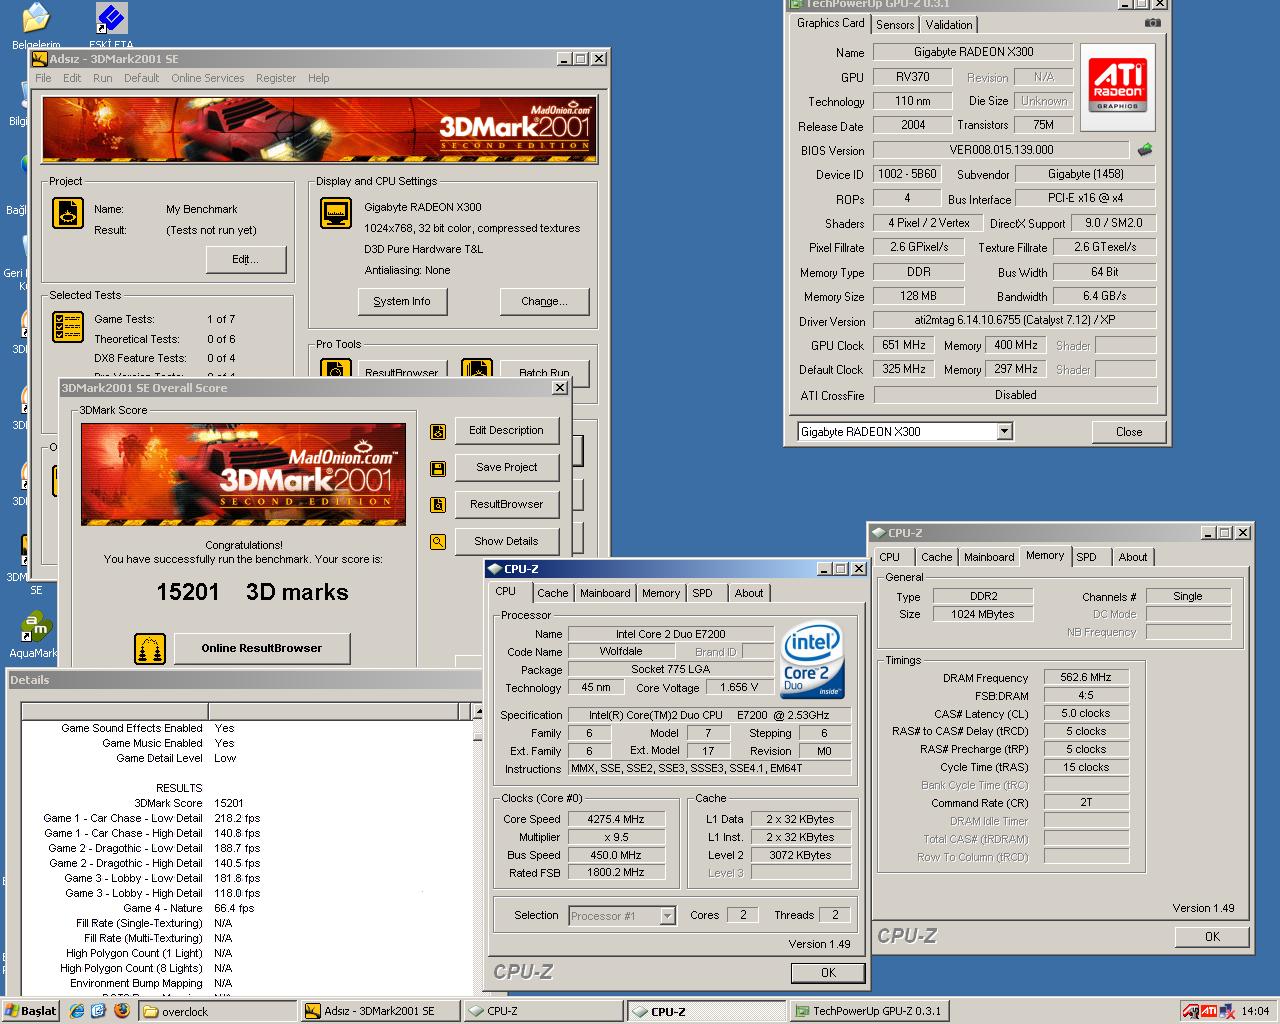
Task: Click the System Info button
Action: 402,302
